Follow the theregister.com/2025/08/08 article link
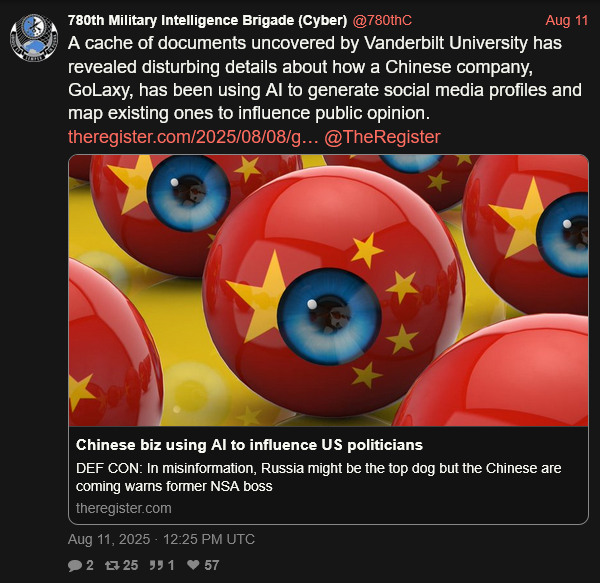Viewport: 600px width, 583px height. pos(193,137)
